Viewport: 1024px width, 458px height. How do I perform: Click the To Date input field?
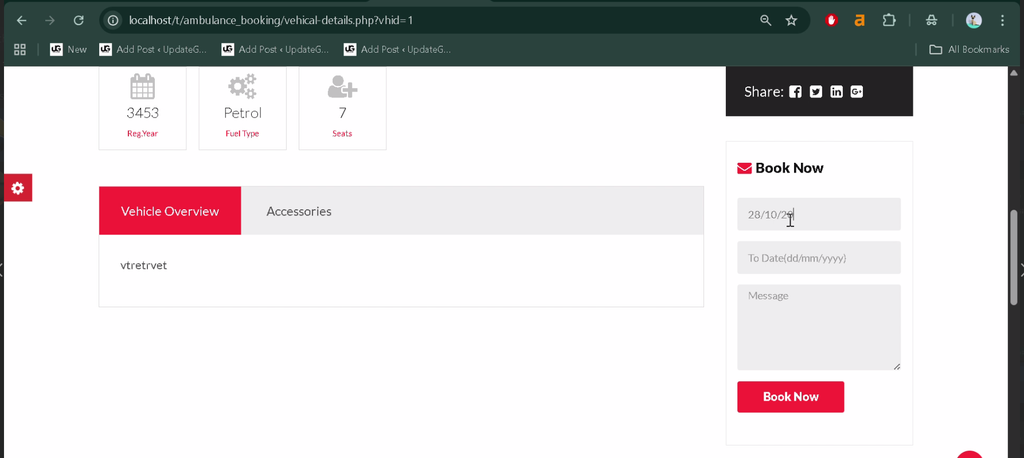tap(819, 257)
